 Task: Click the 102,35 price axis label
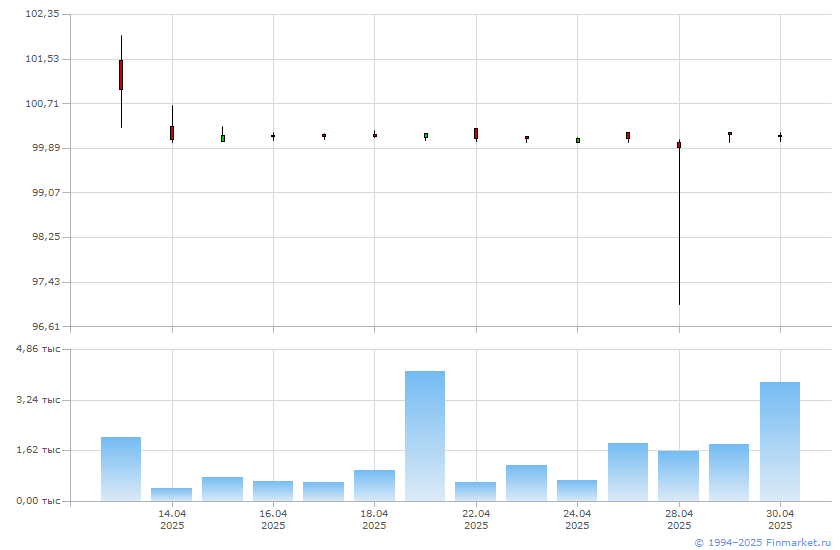(42, 14)
